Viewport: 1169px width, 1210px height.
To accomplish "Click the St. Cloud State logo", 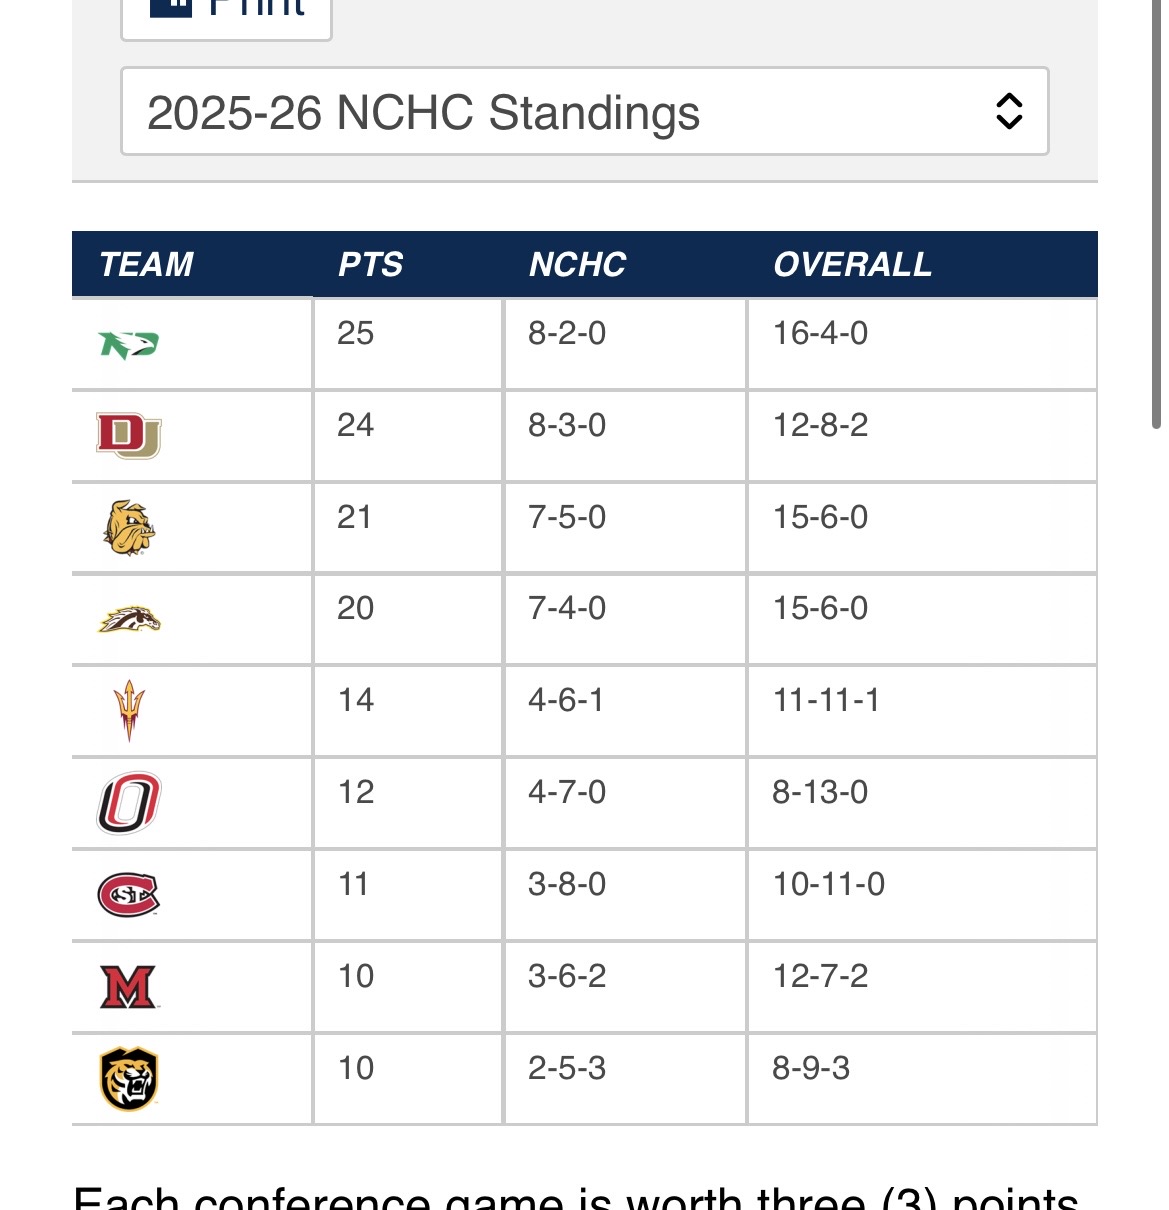I will 129,895.
